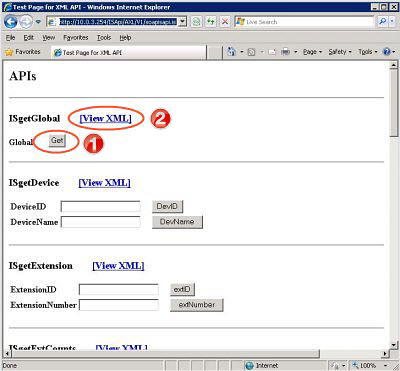Click horizontal scrollbar left arrow

7,353
